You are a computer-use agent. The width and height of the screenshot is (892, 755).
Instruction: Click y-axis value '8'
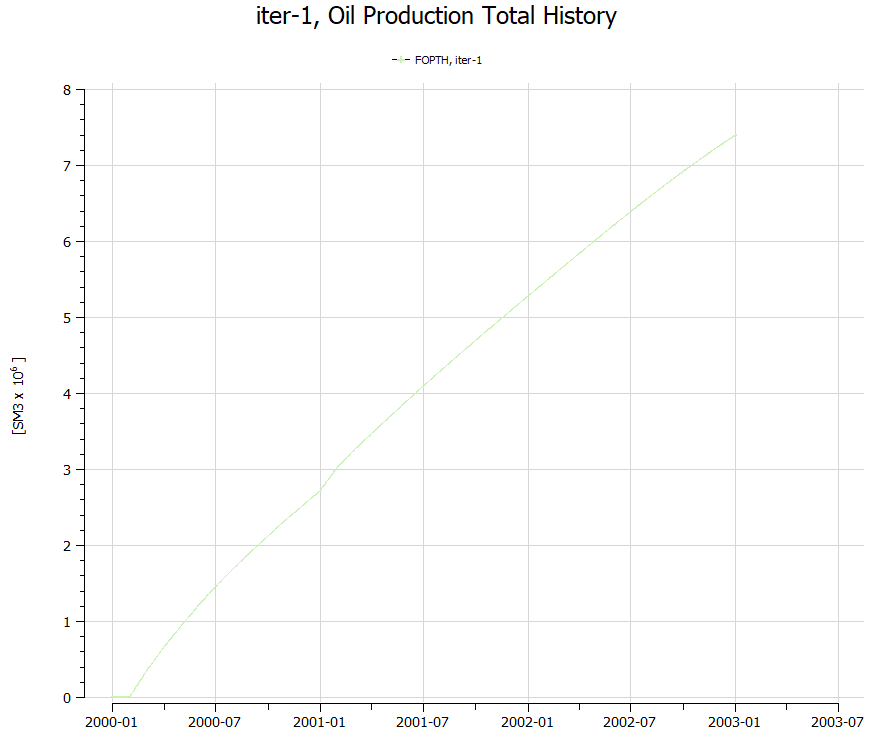pos(67,90)
